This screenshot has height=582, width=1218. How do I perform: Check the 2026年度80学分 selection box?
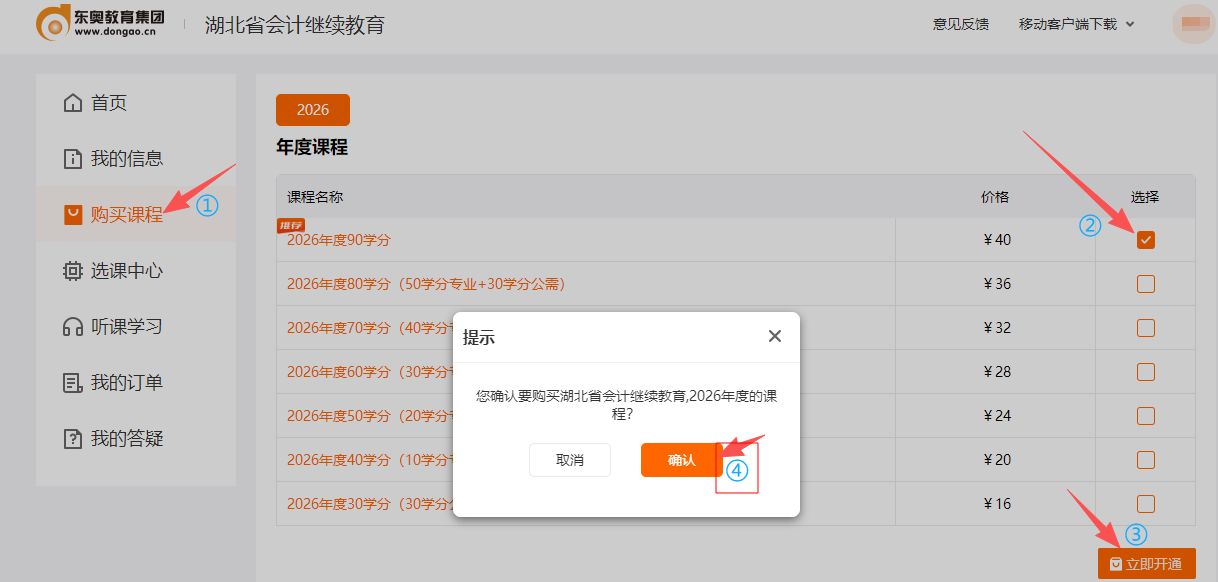(1144, 283)
